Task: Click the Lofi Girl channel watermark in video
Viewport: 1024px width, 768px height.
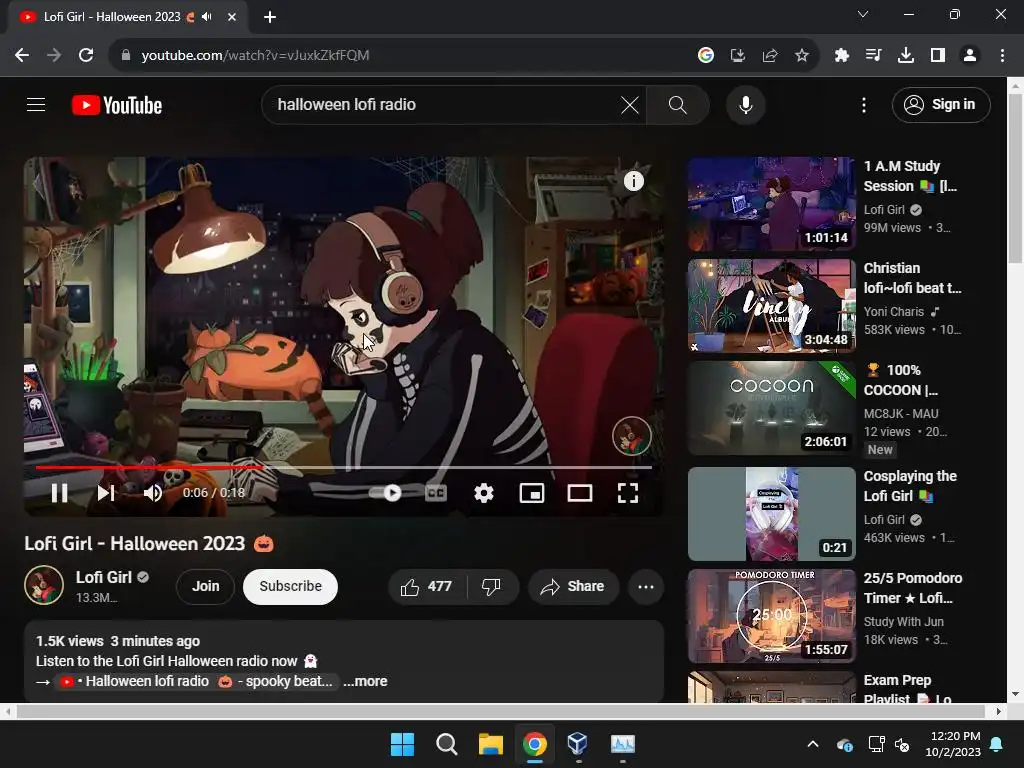Action: coord(632,436)
